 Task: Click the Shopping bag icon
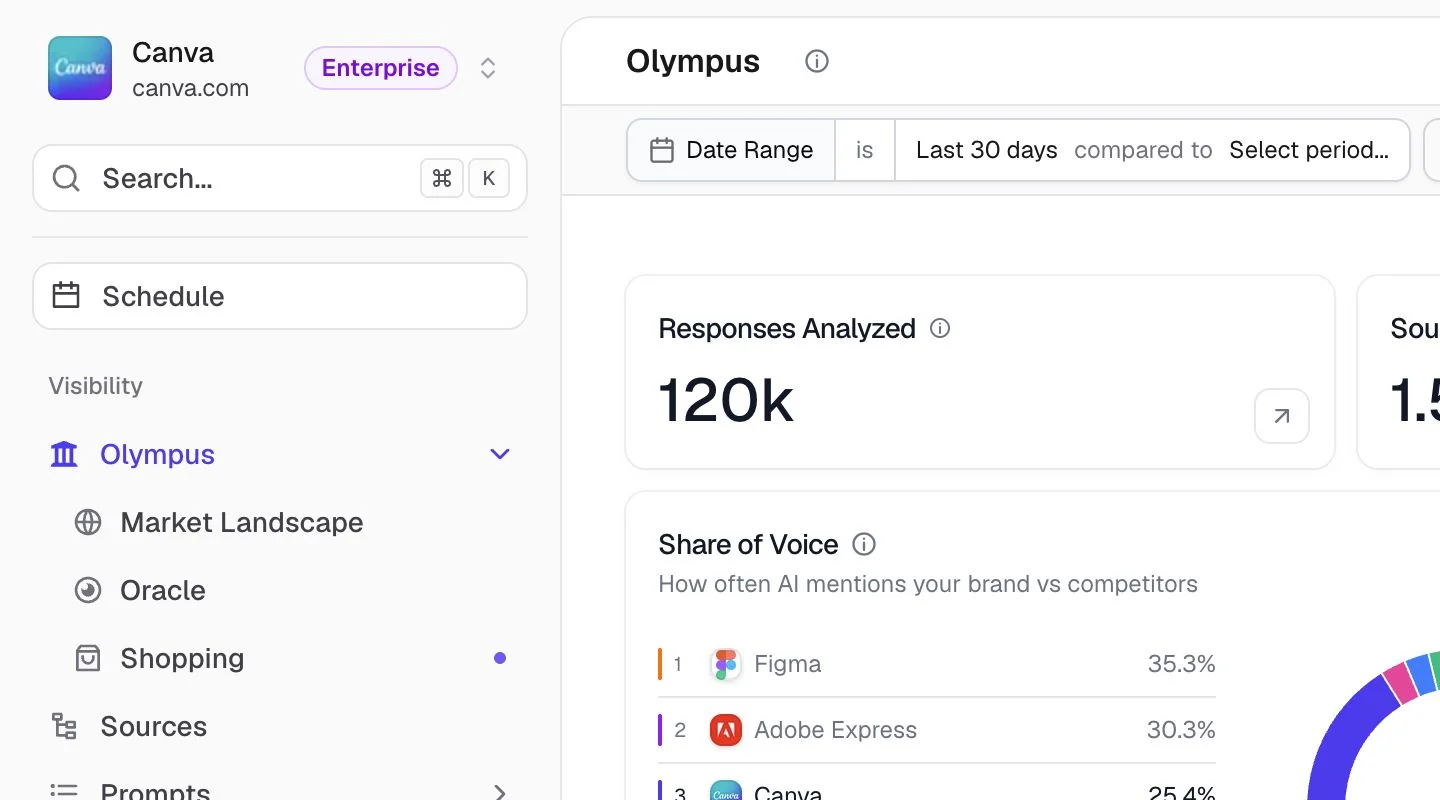pyautogui.click(x=88, y=658)
